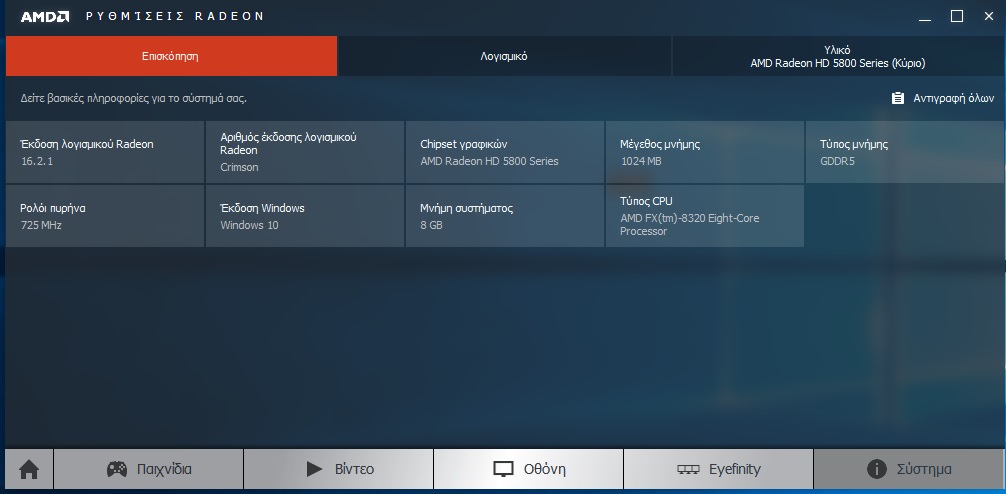This screenshot has width=1006, height=494.
Task: Open the Eyefinity section
Action: tap(719, 469)
